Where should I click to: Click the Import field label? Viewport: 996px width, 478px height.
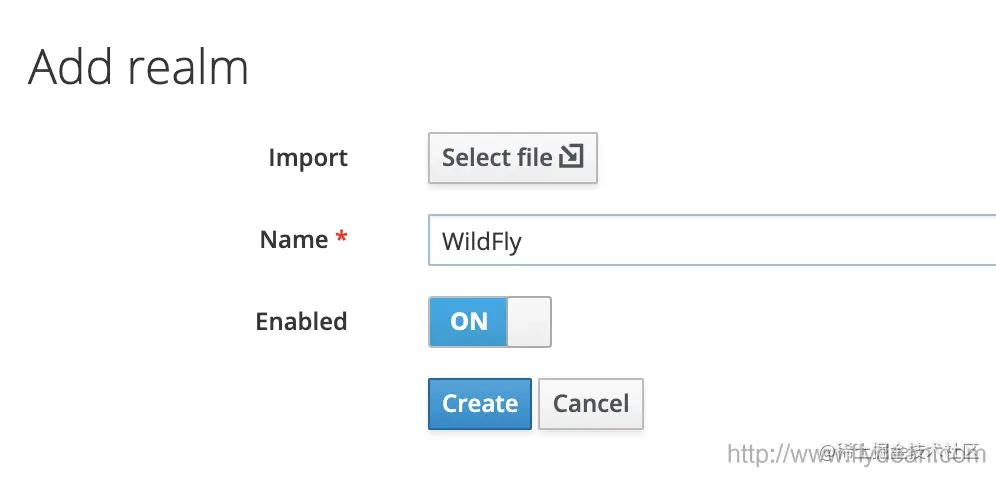[x=308, y=158]
